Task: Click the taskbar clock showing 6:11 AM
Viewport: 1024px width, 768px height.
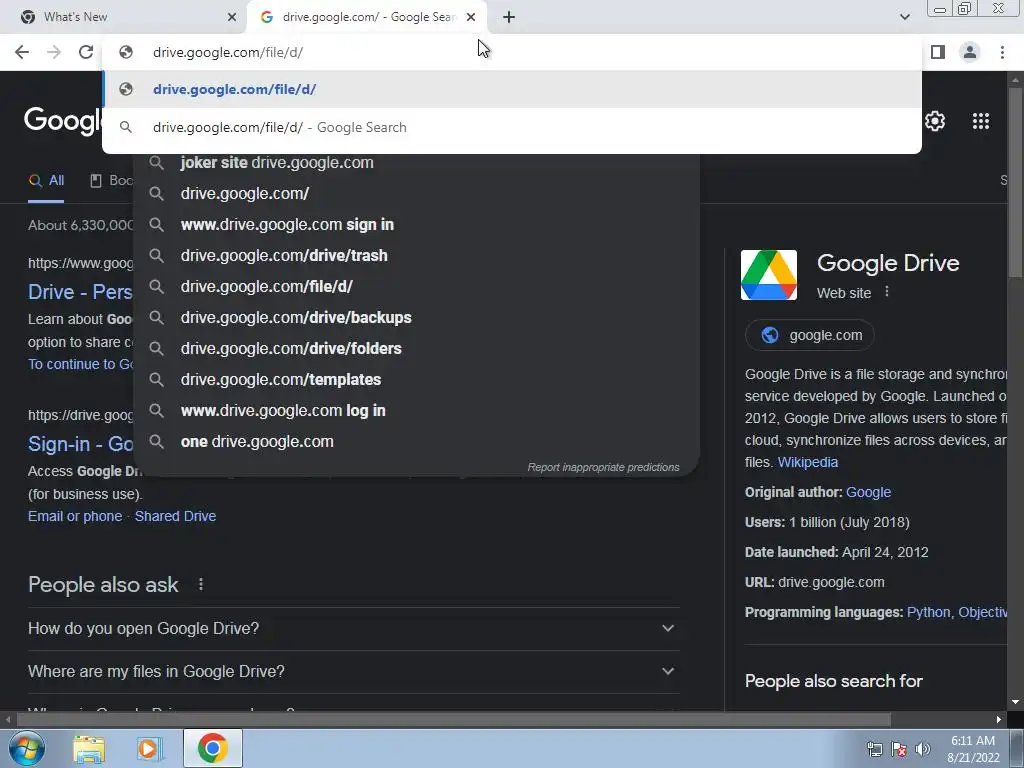Action: (x=973, y=749)
